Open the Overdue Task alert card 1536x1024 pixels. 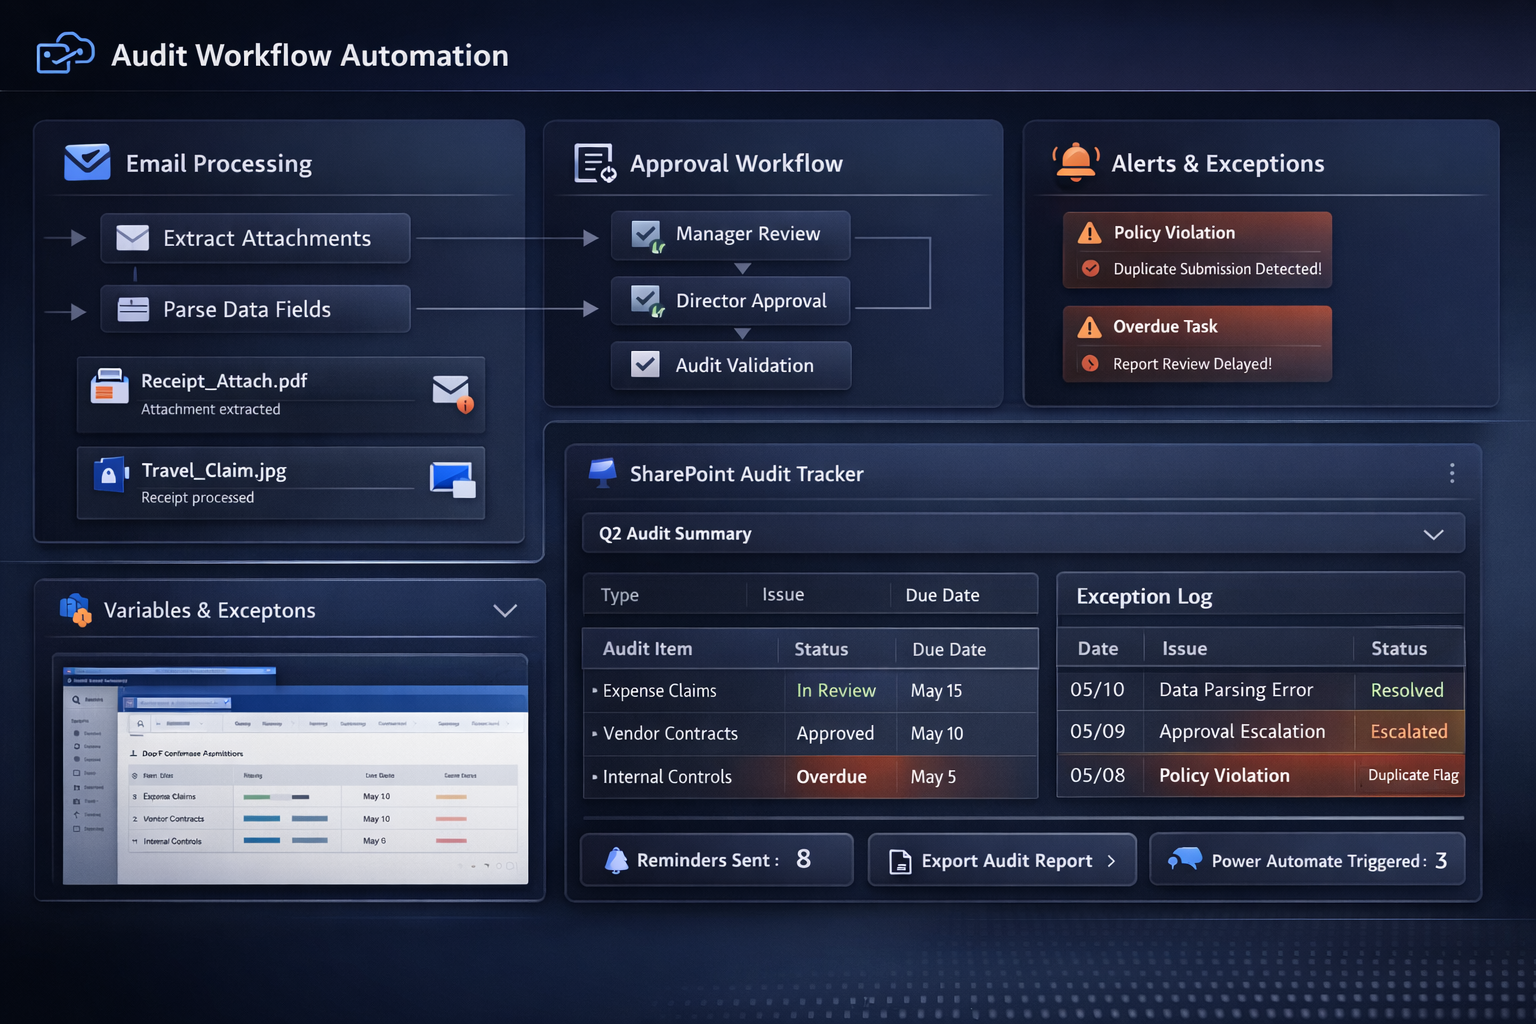point(1197,344)
